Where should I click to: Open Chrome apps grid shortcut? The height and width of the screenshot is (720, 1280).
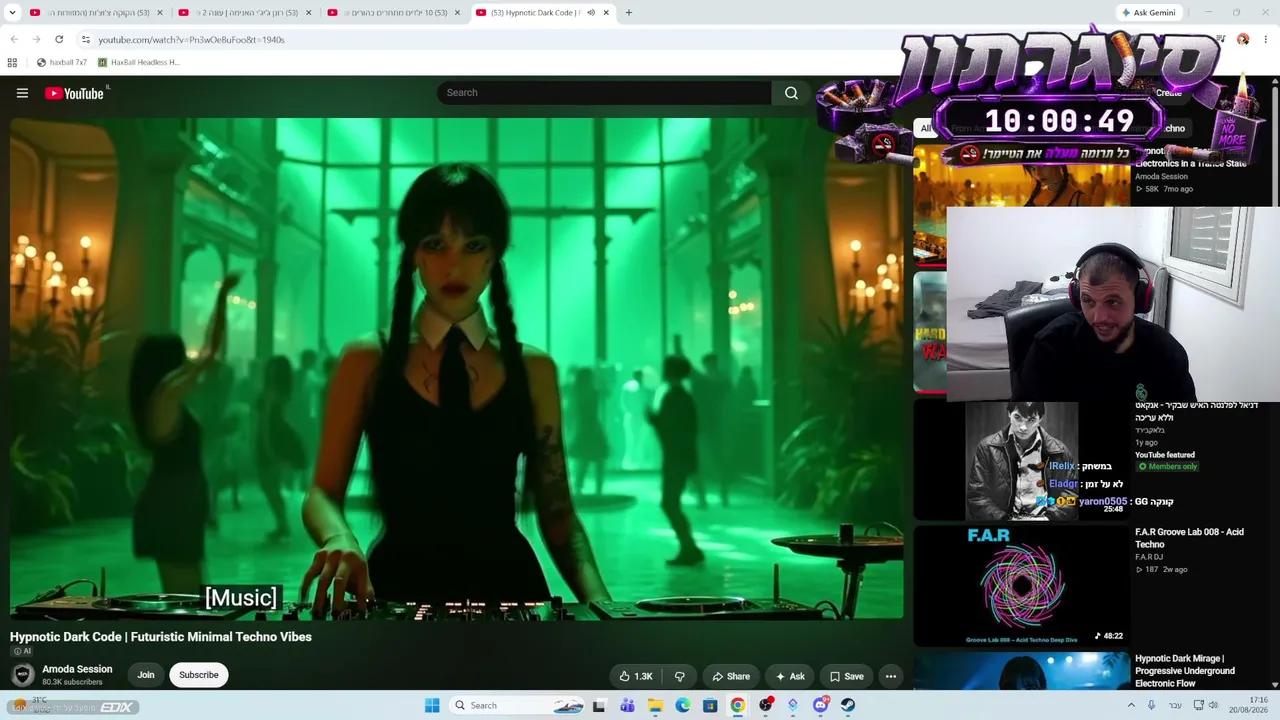(x=12, y=62)
